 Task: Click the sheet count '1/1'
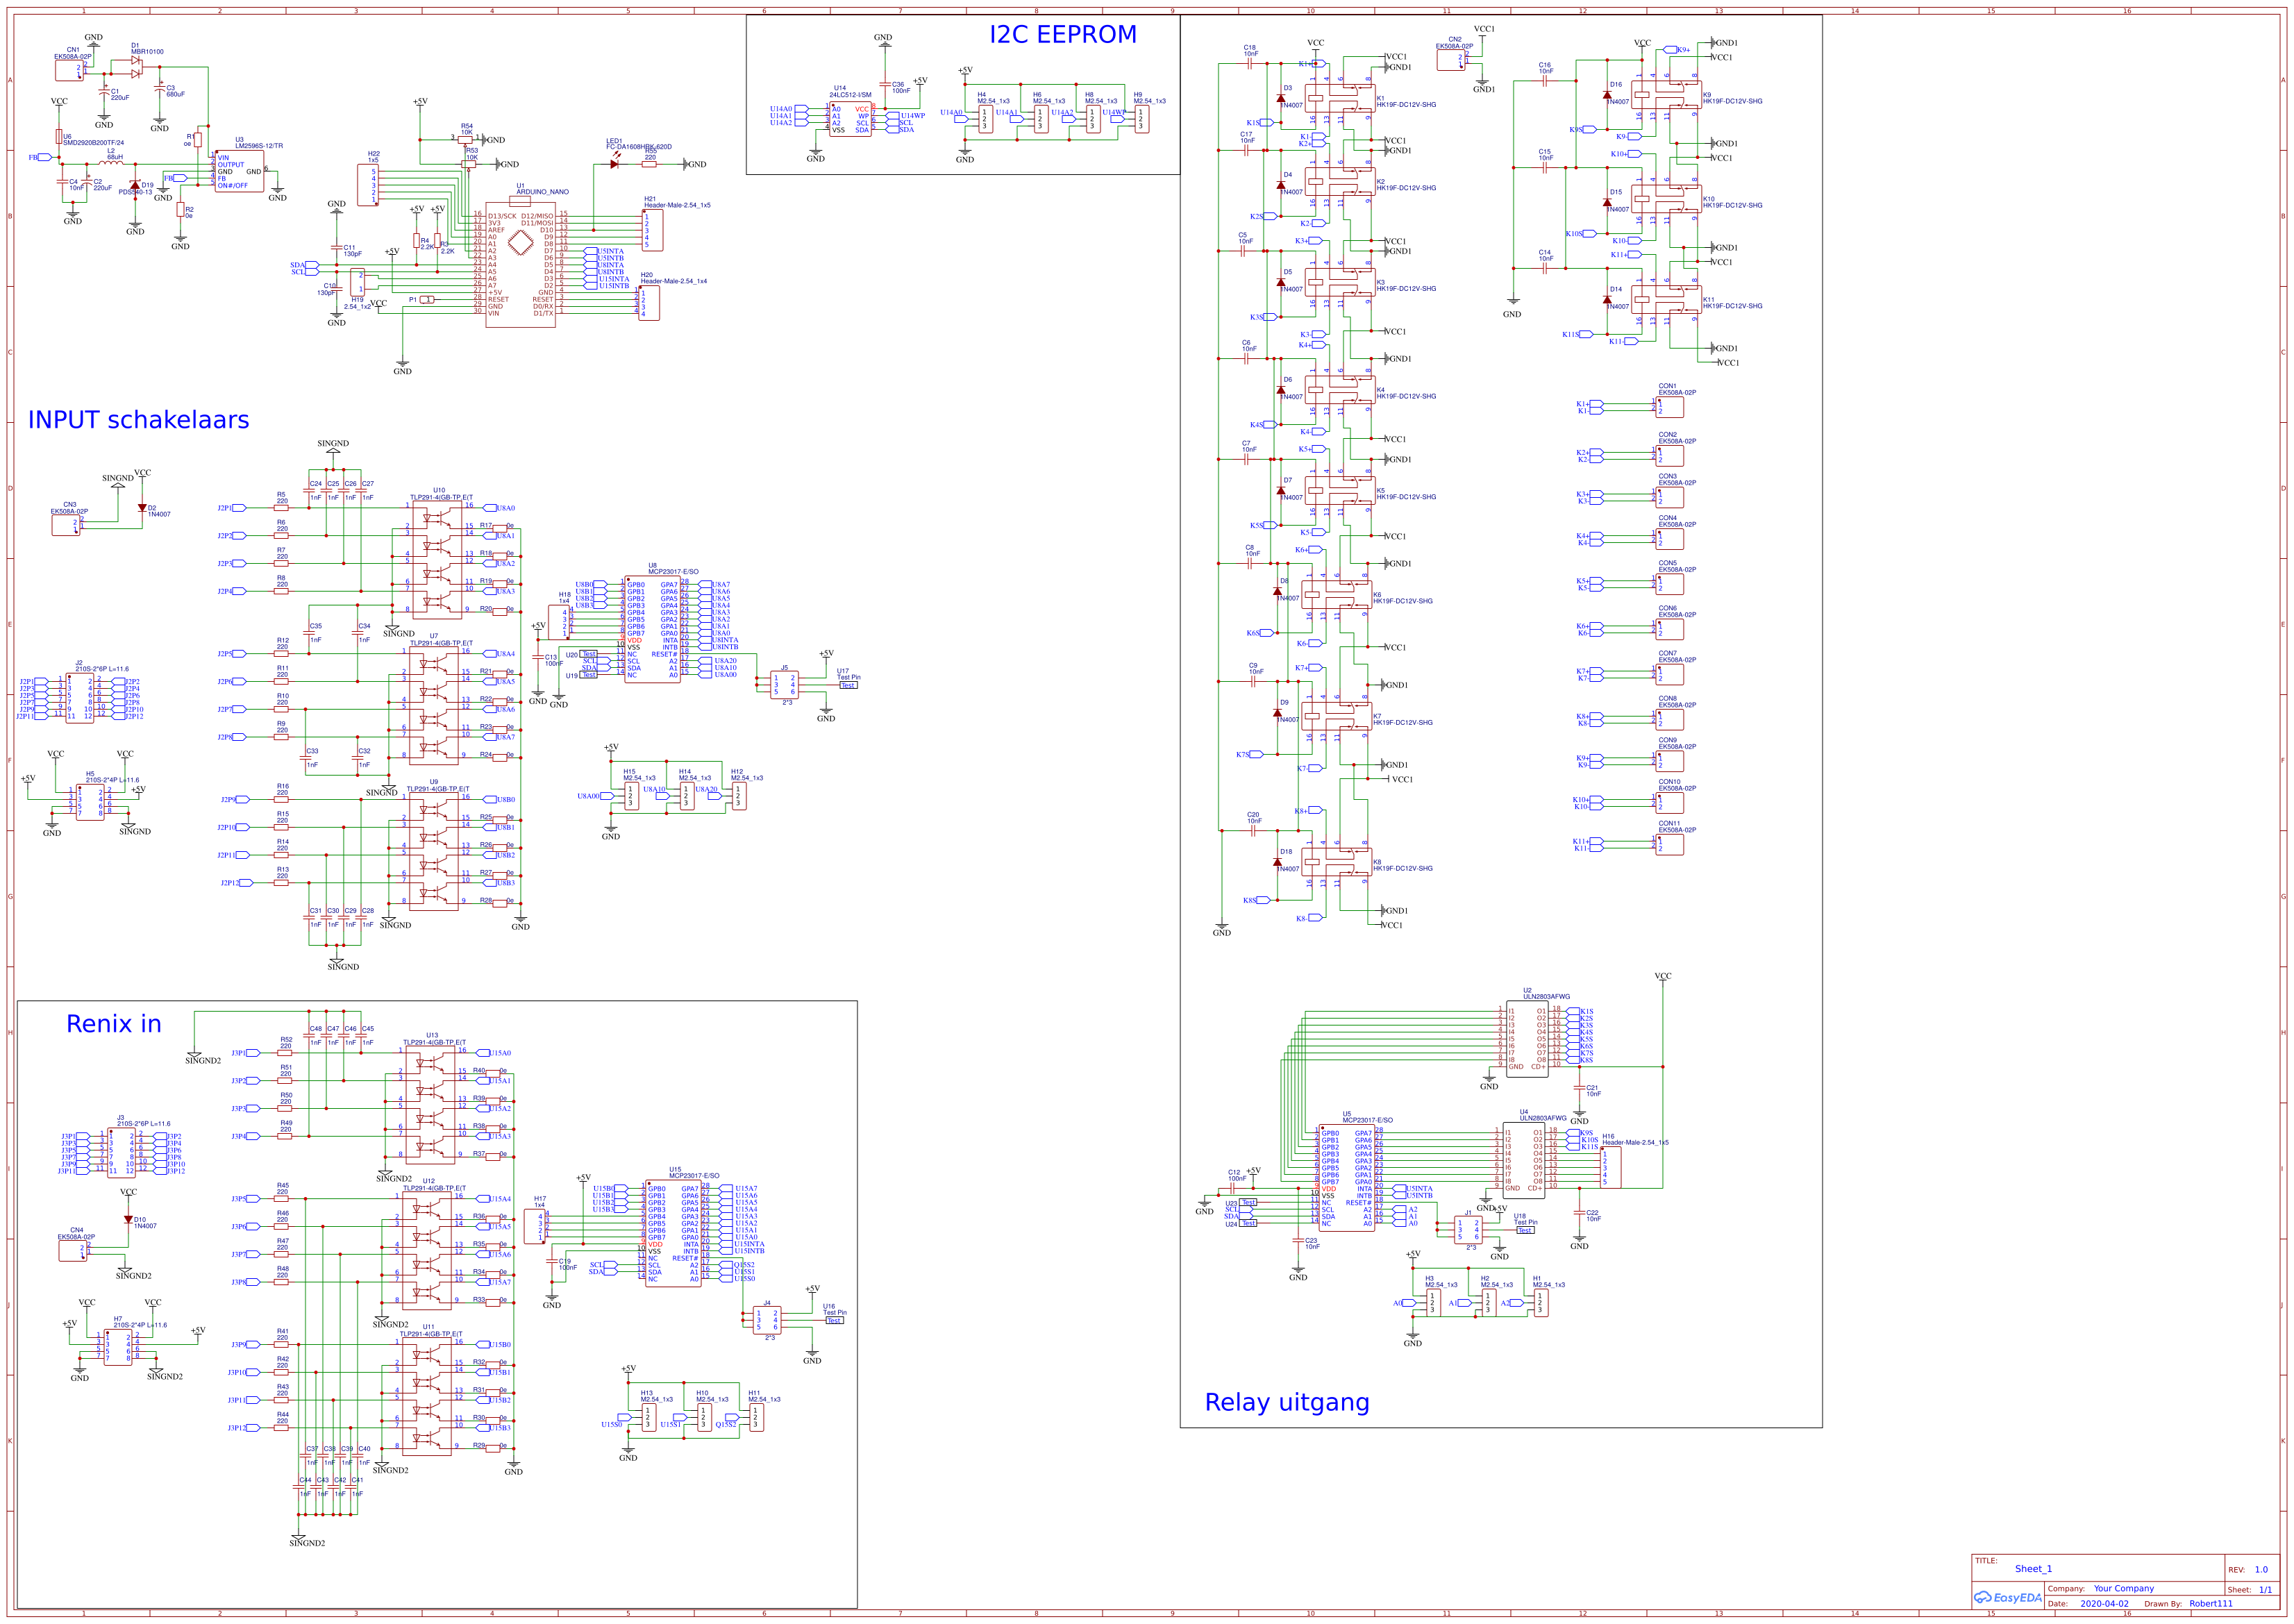[2265, 1589]
